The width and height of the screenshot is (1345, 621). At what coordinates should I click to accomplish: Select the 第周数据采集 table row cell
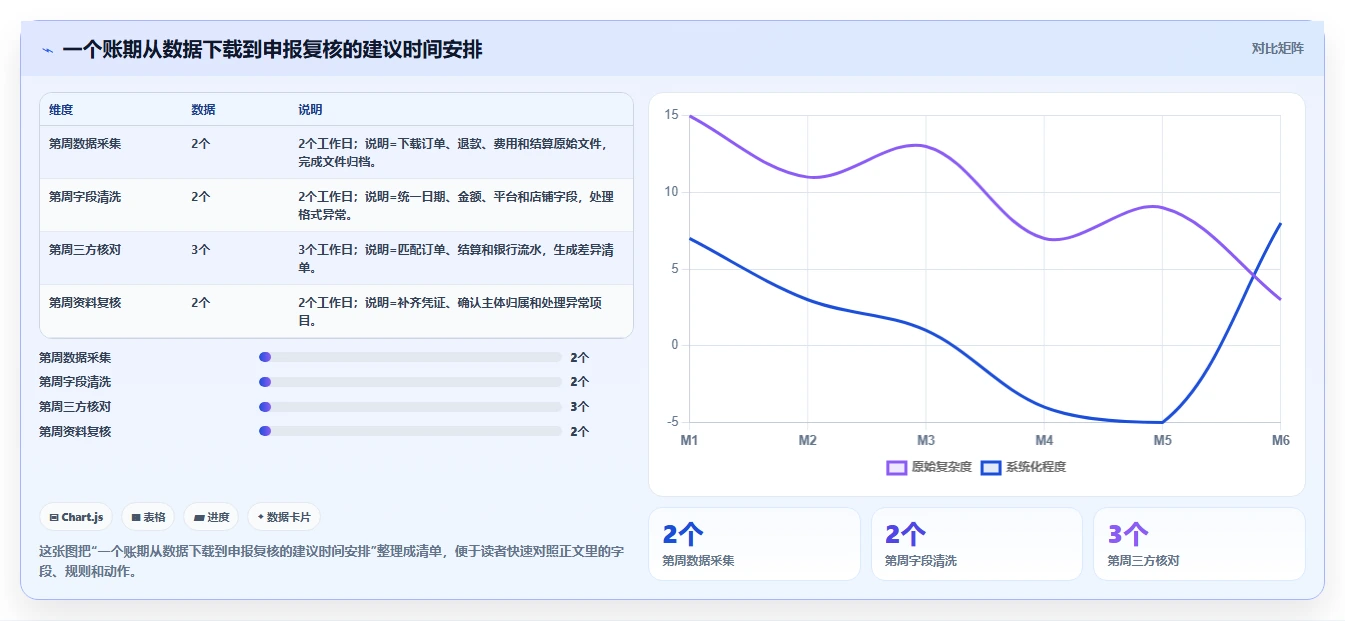(x=85, y=144)
